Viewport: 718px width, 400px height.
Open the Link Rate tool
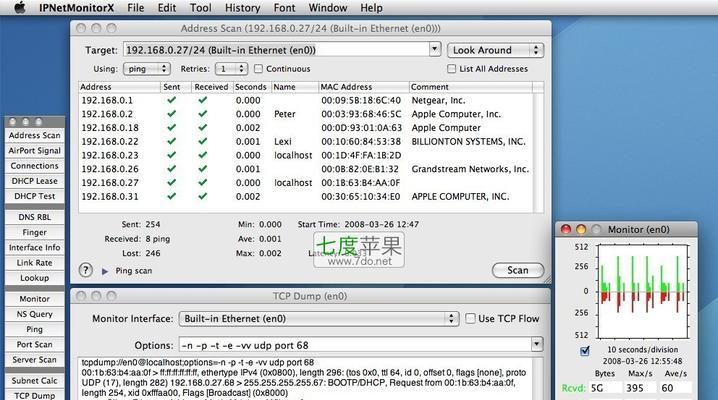[x=34, y=263]
